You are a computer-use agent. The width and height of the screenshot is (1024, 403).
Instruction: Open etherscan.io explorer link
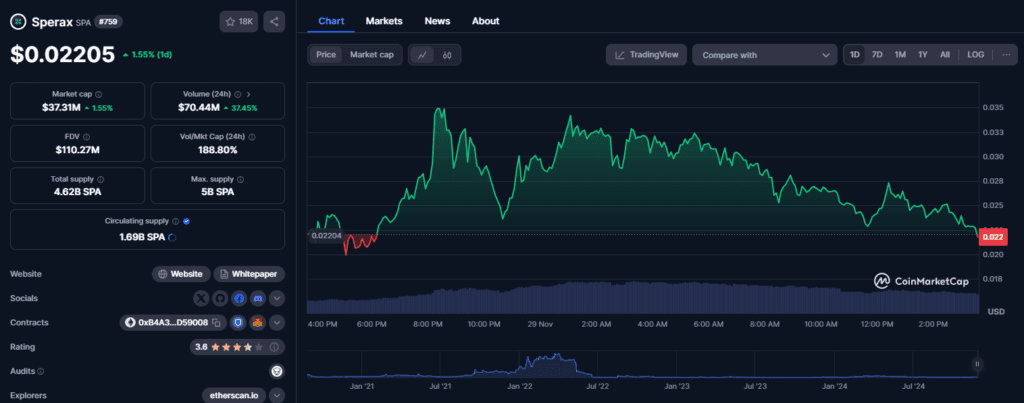[x=234, y=395]
